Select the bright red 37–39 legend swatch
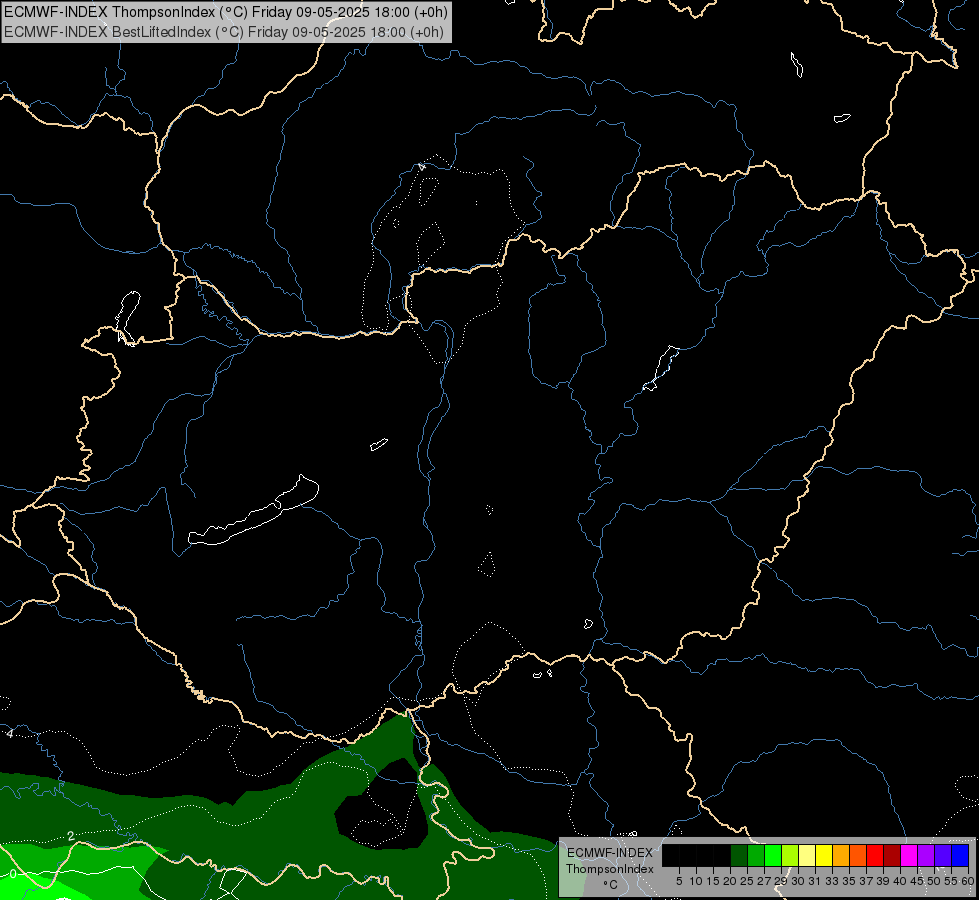Viewport: 979px width, 900px height. tap(875, 855)
